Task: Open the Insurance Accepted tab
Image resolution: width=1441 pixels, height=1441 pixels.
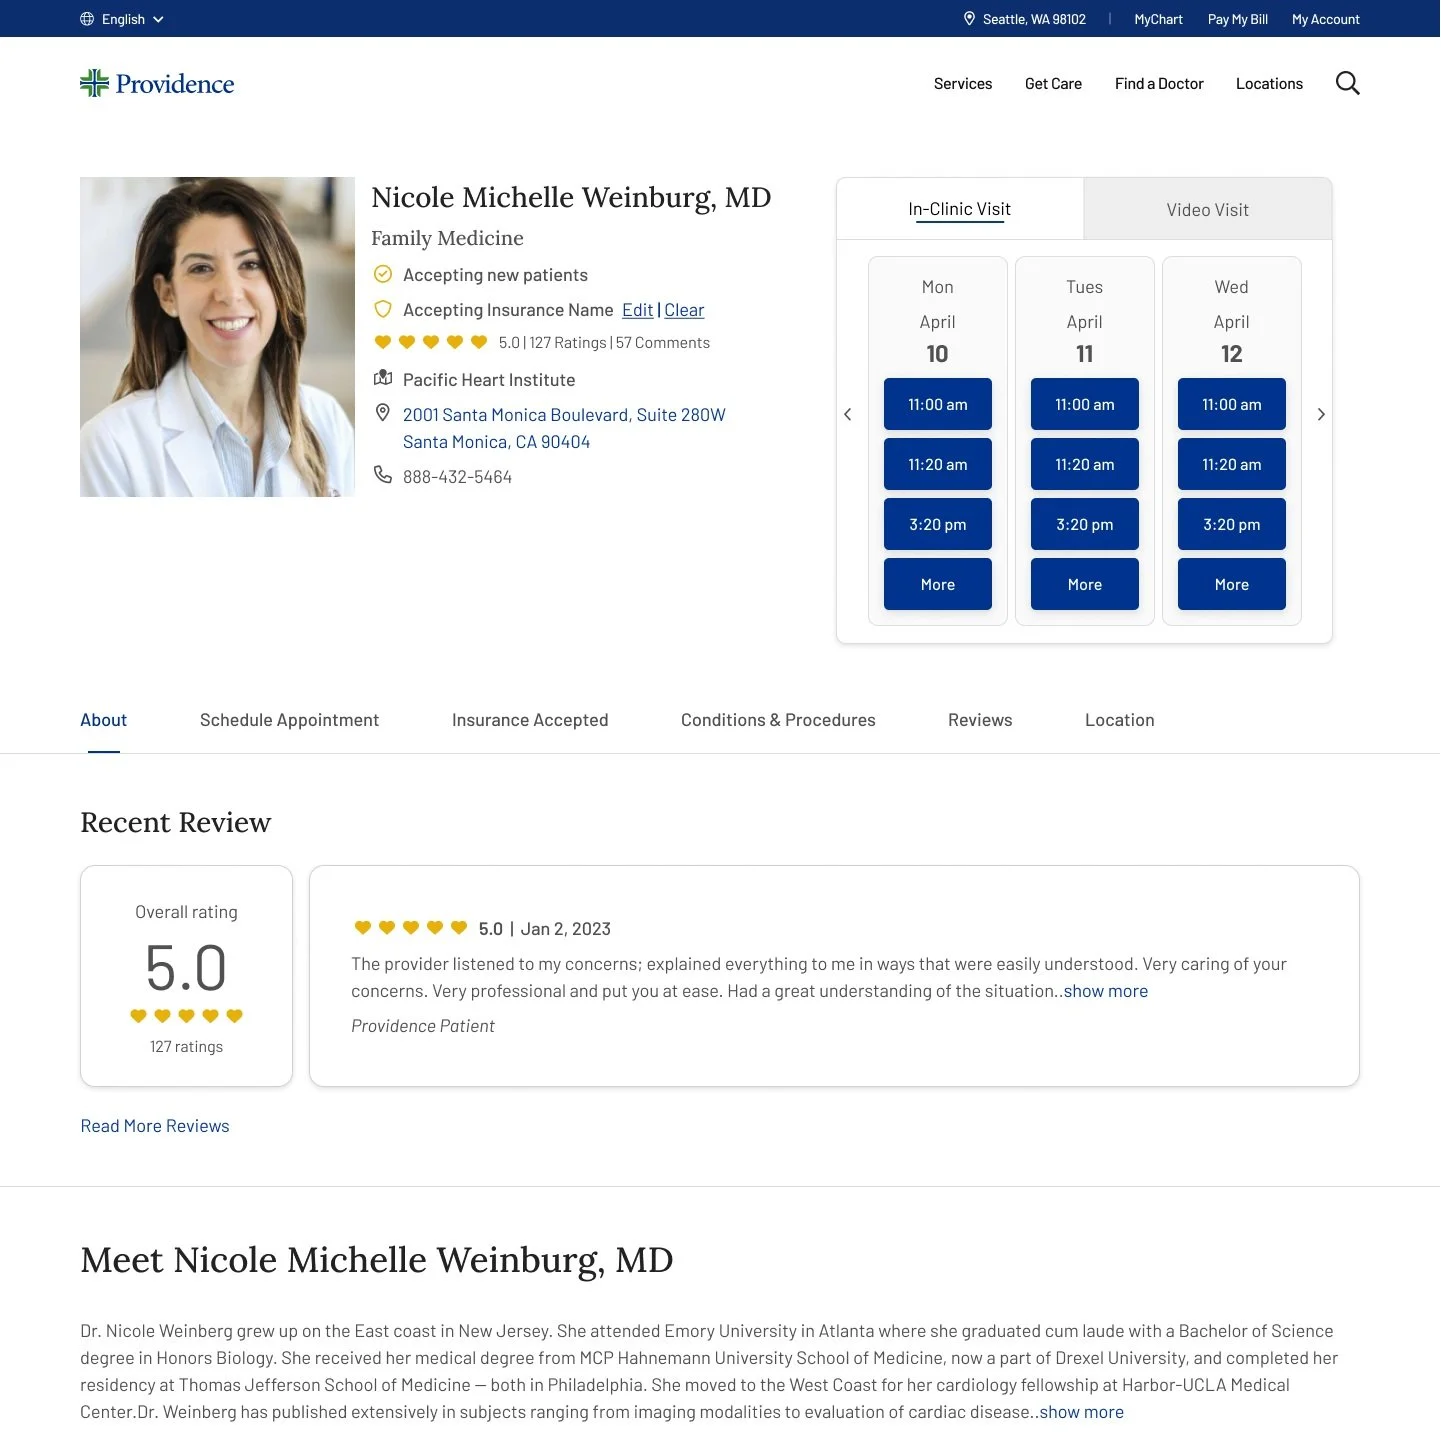Action: click(x=530, y=720)
